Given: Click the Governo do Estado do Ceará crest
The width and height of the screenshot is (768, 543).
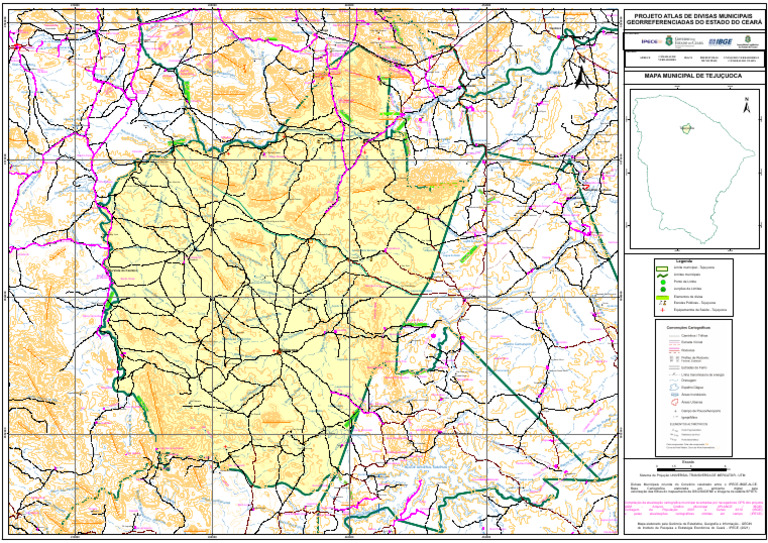Looking at the screenshot, I should (x=669, y=41).
